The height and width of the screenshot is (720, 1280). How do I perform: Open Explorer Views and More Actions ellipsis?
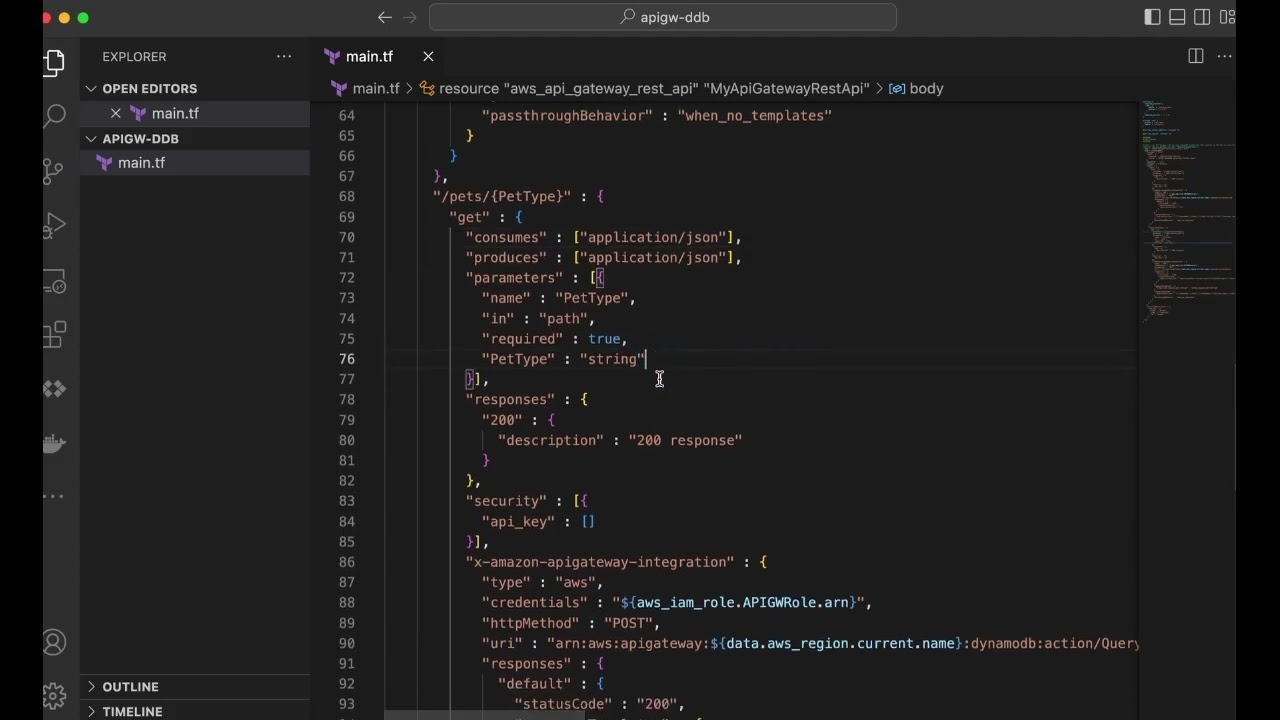[x=284, y=56]
